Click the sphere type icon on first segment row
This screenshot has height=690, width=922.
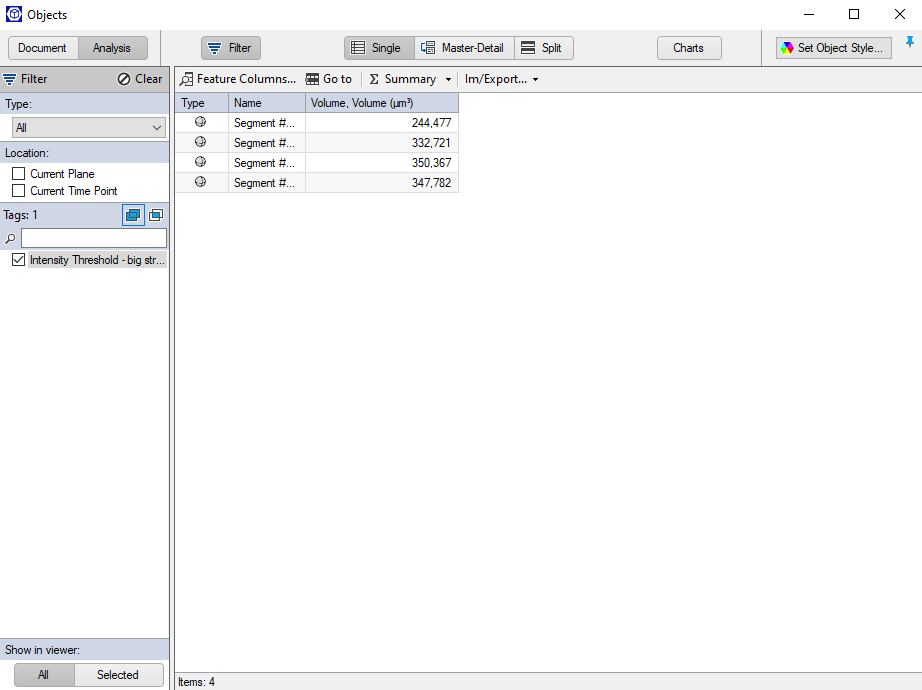[200, 122]
